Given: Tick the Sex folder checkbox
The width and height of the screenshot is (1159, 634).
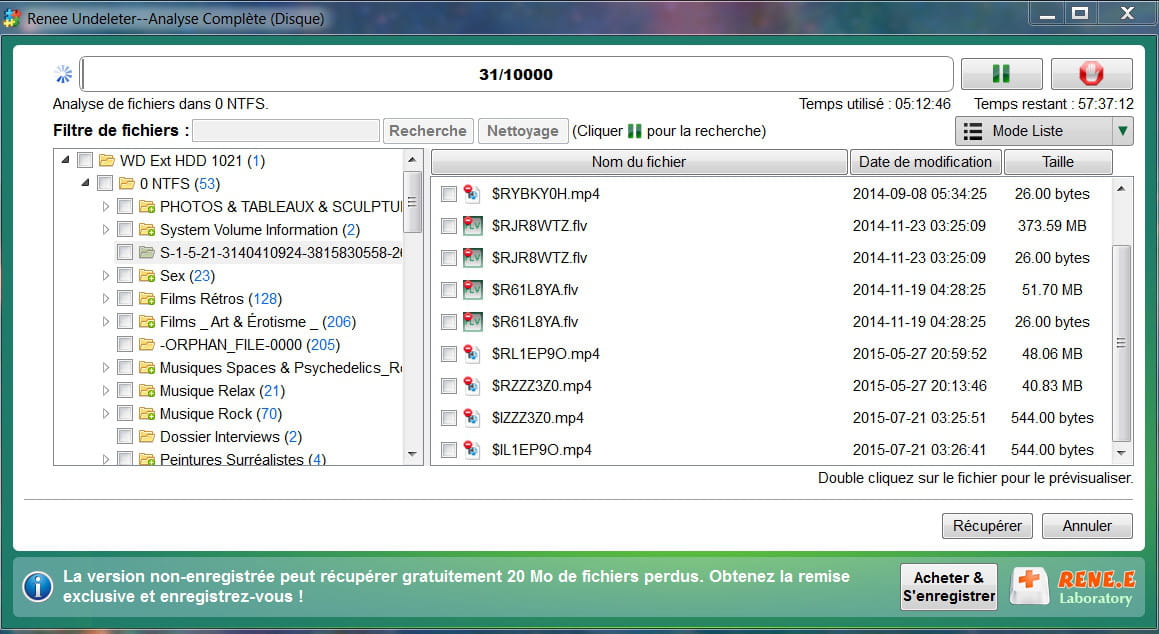Looking at the screenshot, I should (x=125, y=276).
